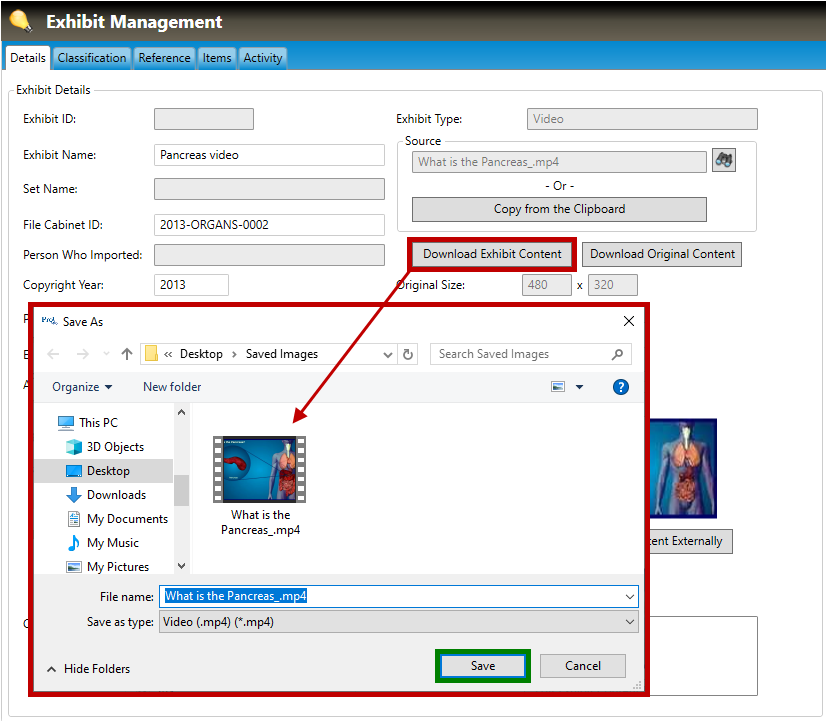Click the search magnifier icon

pos(617,354)
